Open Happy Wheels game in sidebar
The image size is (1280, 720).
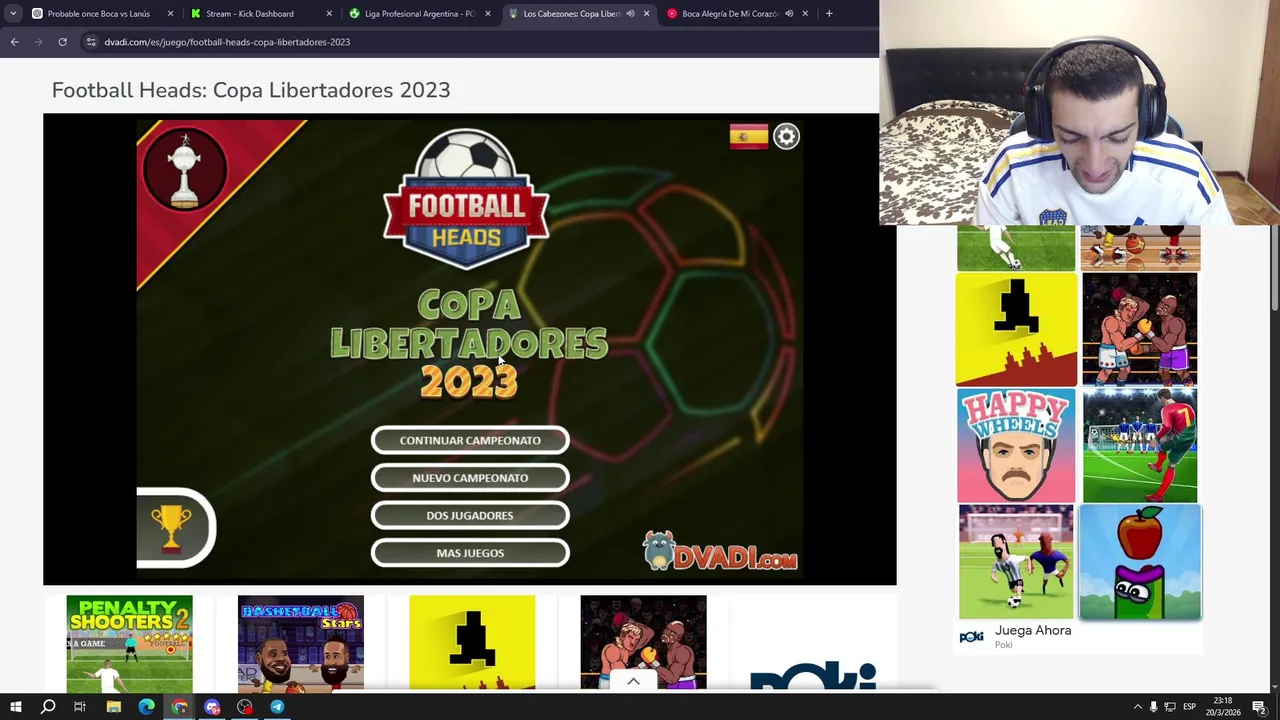(x=1016, y=446)
